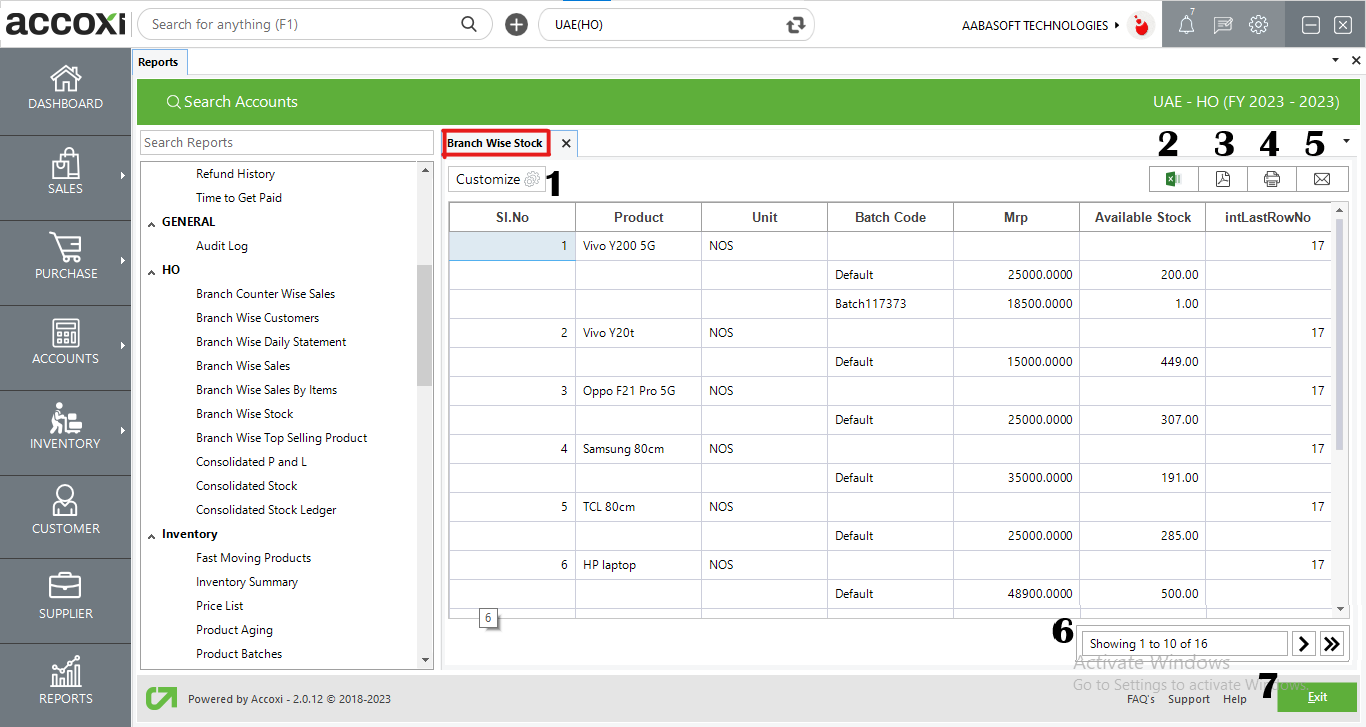Click the Print report icon
The image size is (1366, 727).
(1272, 179)
